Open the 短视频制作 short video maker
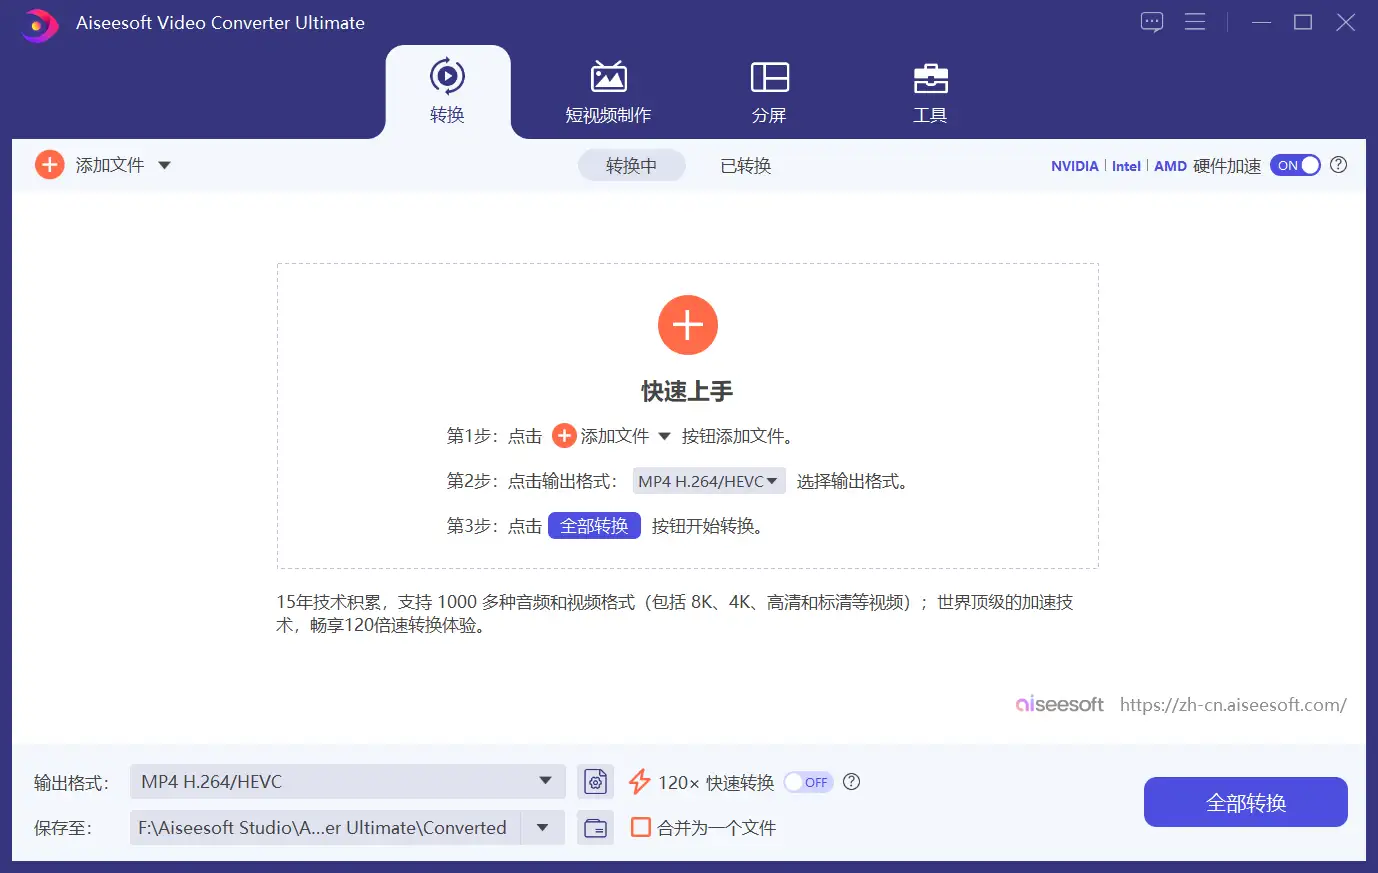This screenshot has height=873, width=1378. 609,90
